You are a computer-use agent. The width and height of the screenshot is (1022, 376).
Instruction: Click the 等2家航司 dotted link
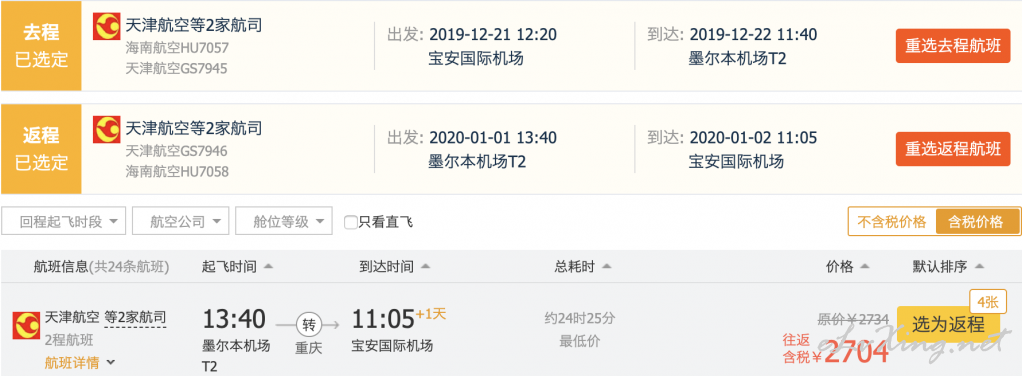point(135,317)
